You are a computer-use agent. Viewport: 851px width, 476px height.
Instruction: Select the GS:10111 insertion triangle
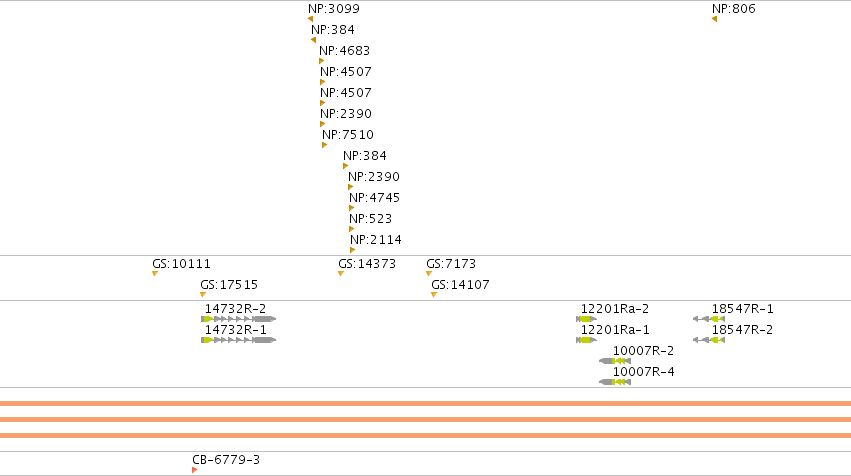pos(155,274)
